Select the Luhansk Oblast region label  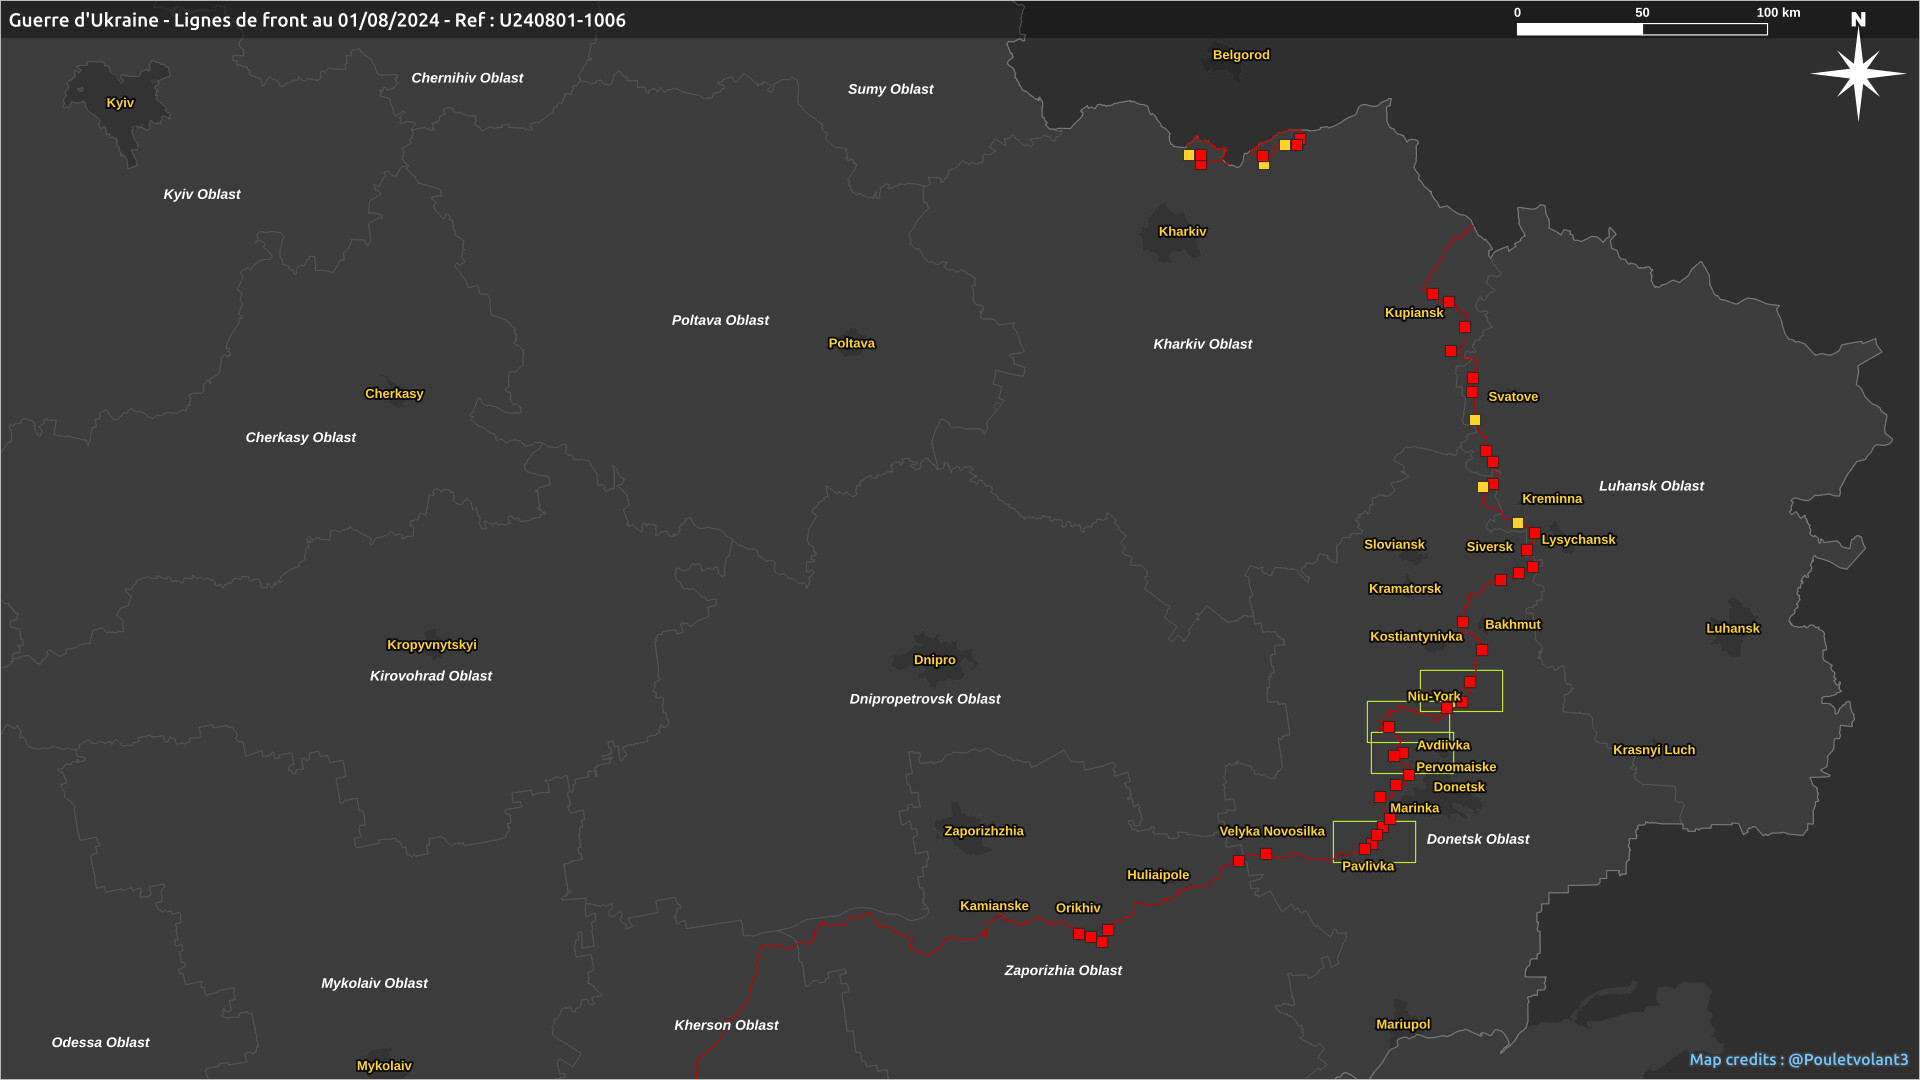pyautogui.click(x=1651, y=486)
